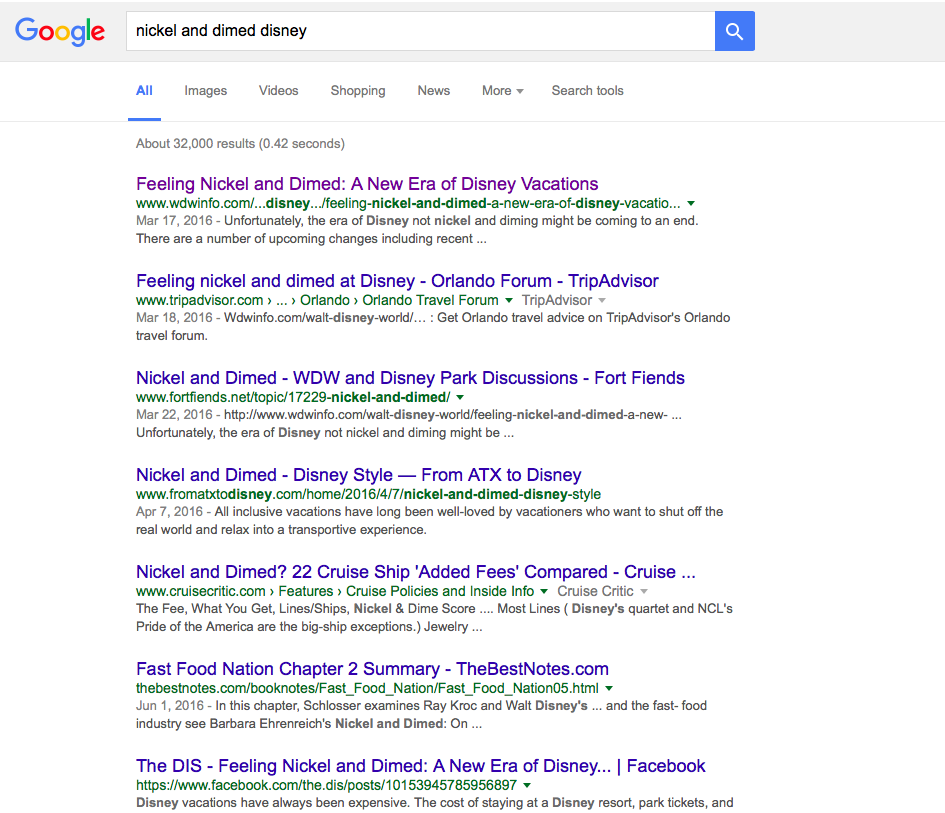Switch to the Images tab
Image resolution: width=945 pixels, height=813 pixels.
coord(206,90)
